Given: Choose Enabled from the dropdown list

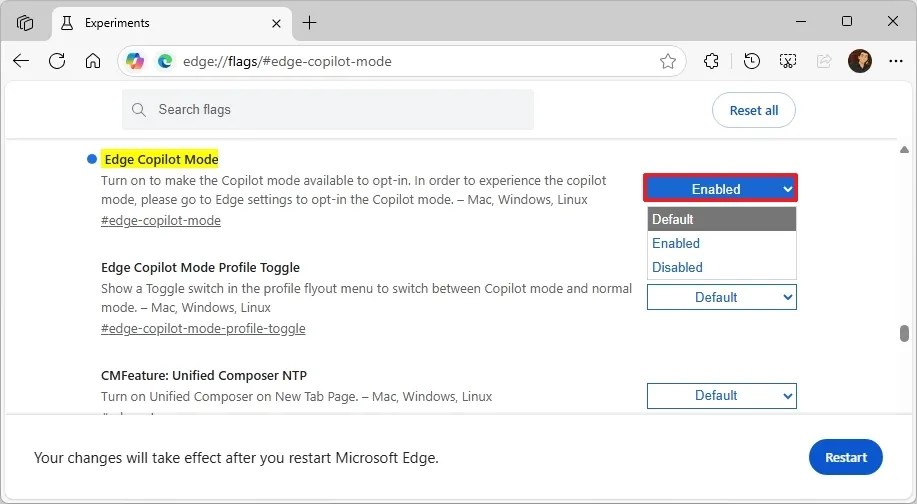Looking at the screenshot, I should 721,243.
